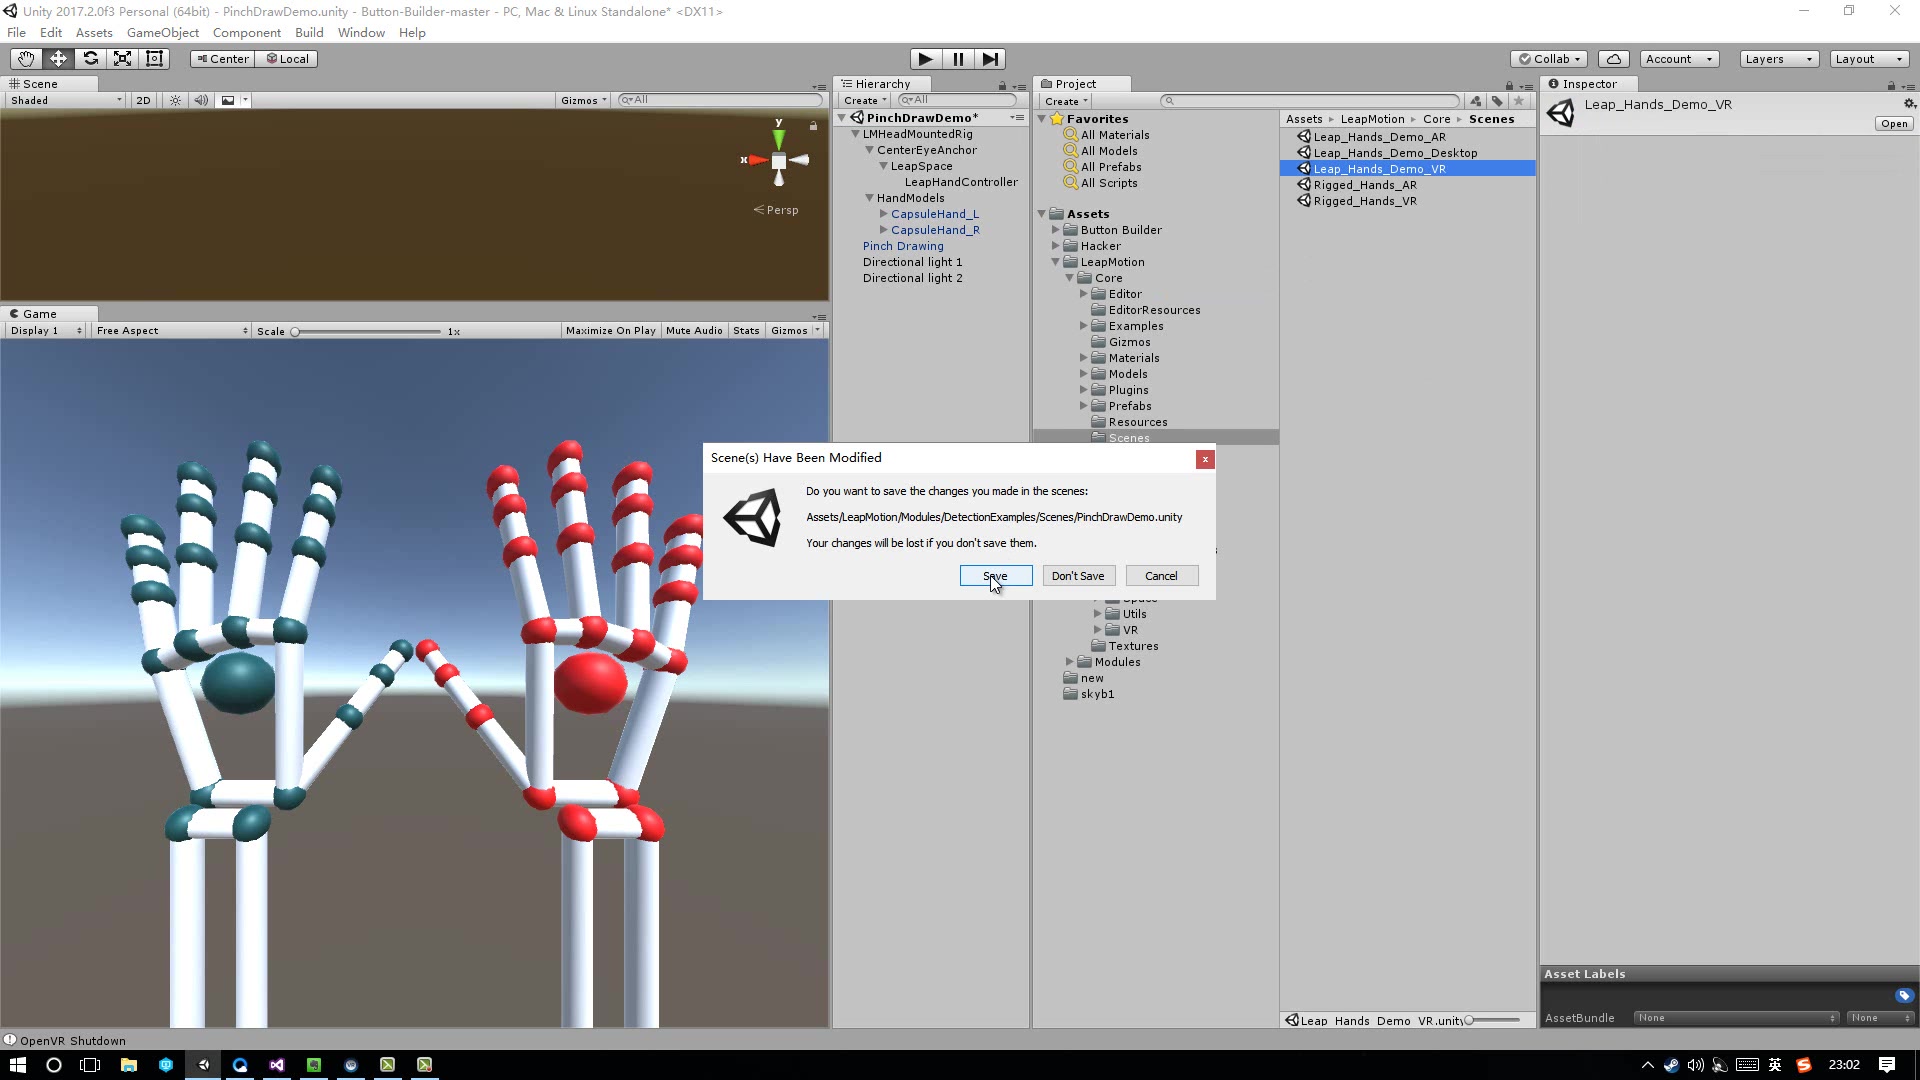Enable Maximize On Play in the Game view

(610, 330)
